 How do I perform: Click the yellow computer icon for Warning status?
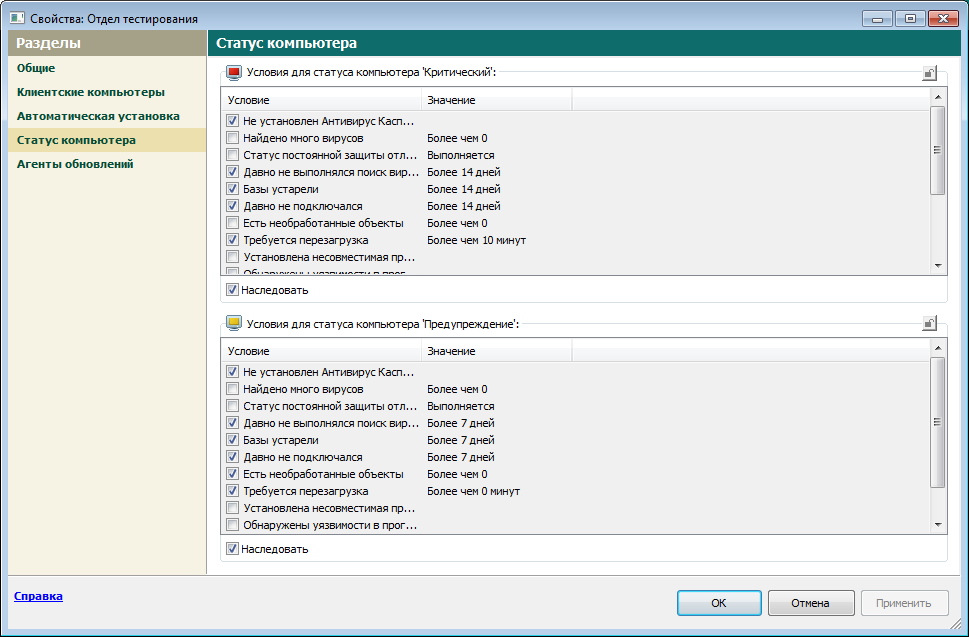pos(234,323)
